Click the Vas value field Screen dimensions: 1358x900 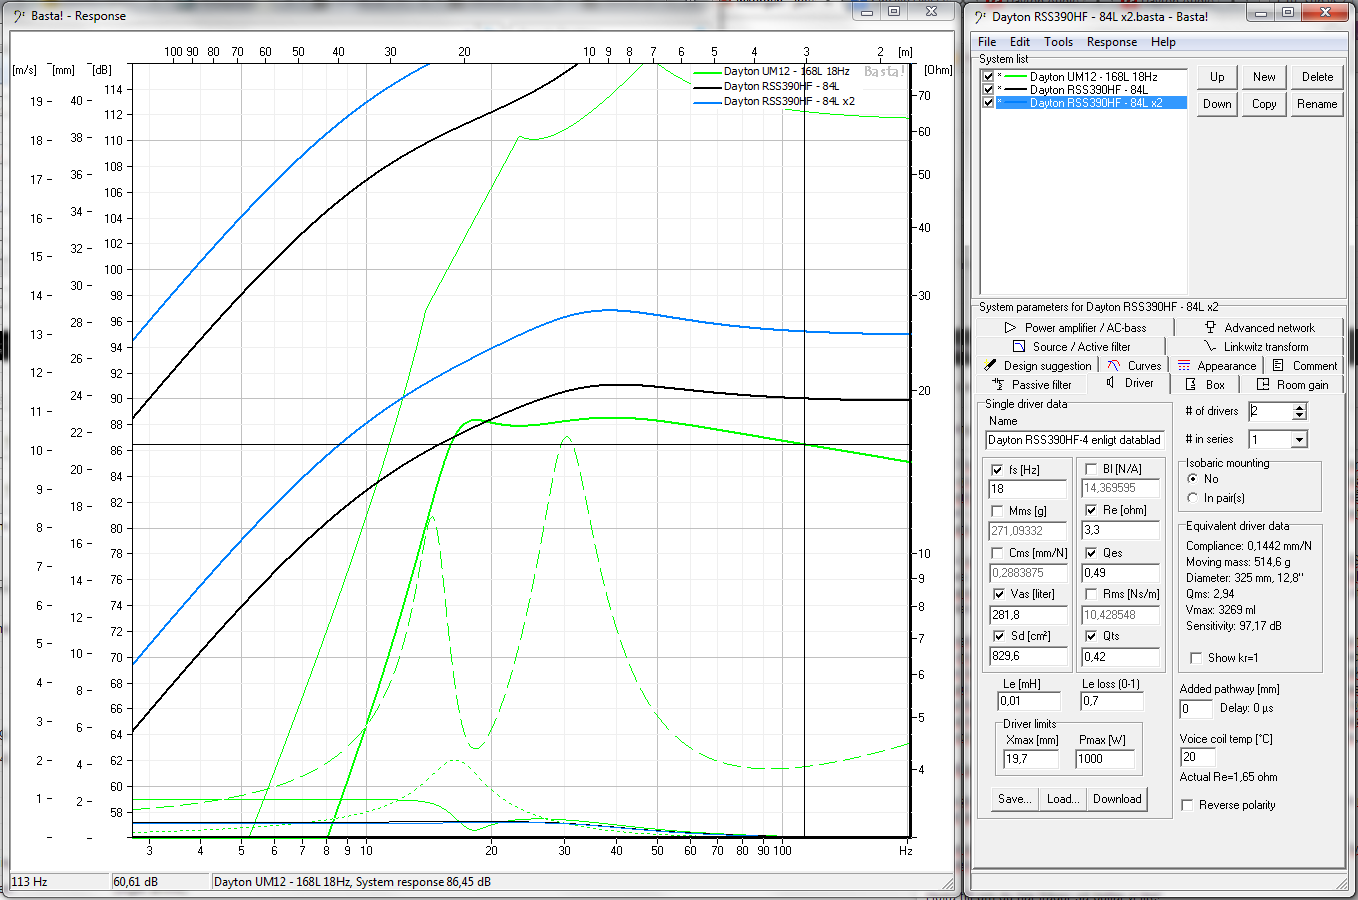pos(1028,615)
